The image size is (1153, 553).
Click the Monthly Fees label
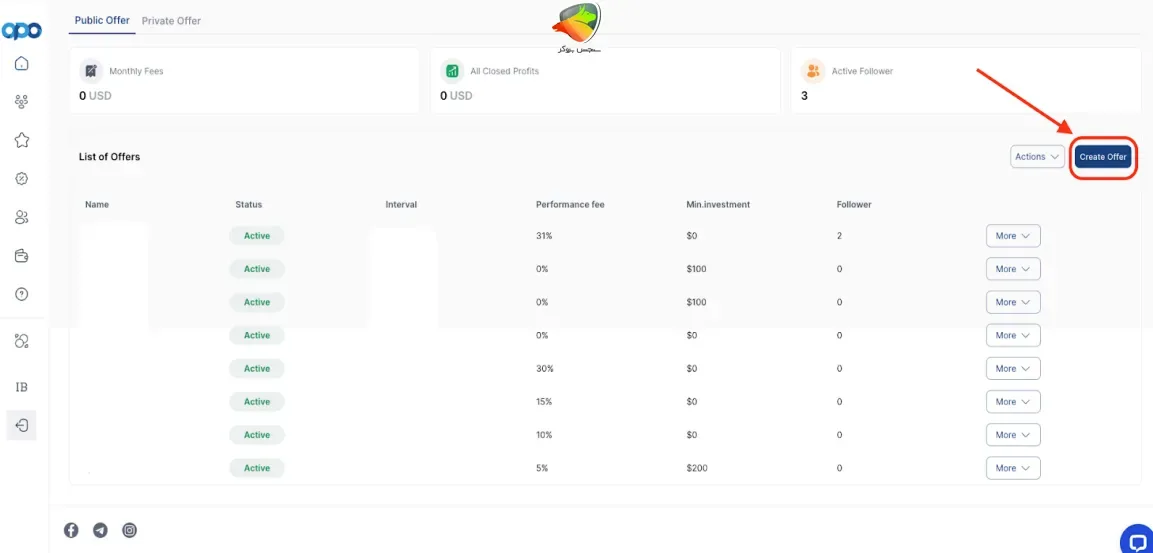coord(136,71)
